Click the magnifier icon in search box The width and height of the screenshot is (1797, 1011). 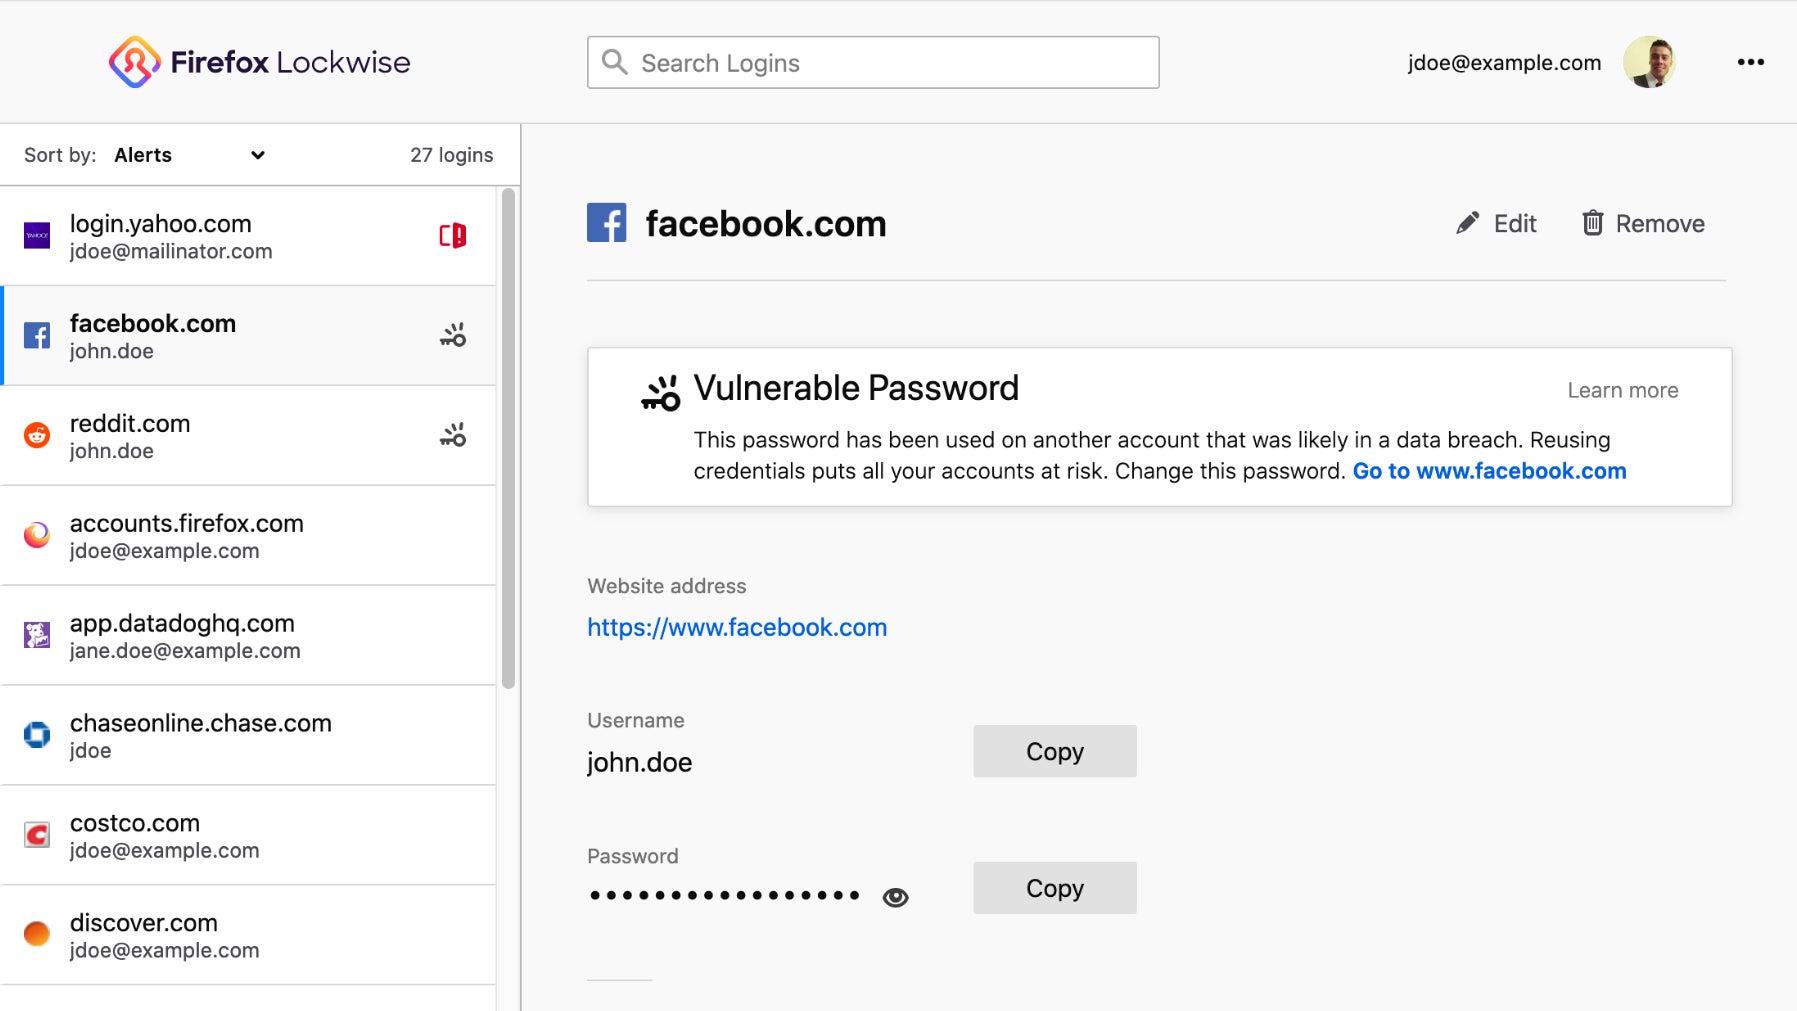(x=615, y=62)
